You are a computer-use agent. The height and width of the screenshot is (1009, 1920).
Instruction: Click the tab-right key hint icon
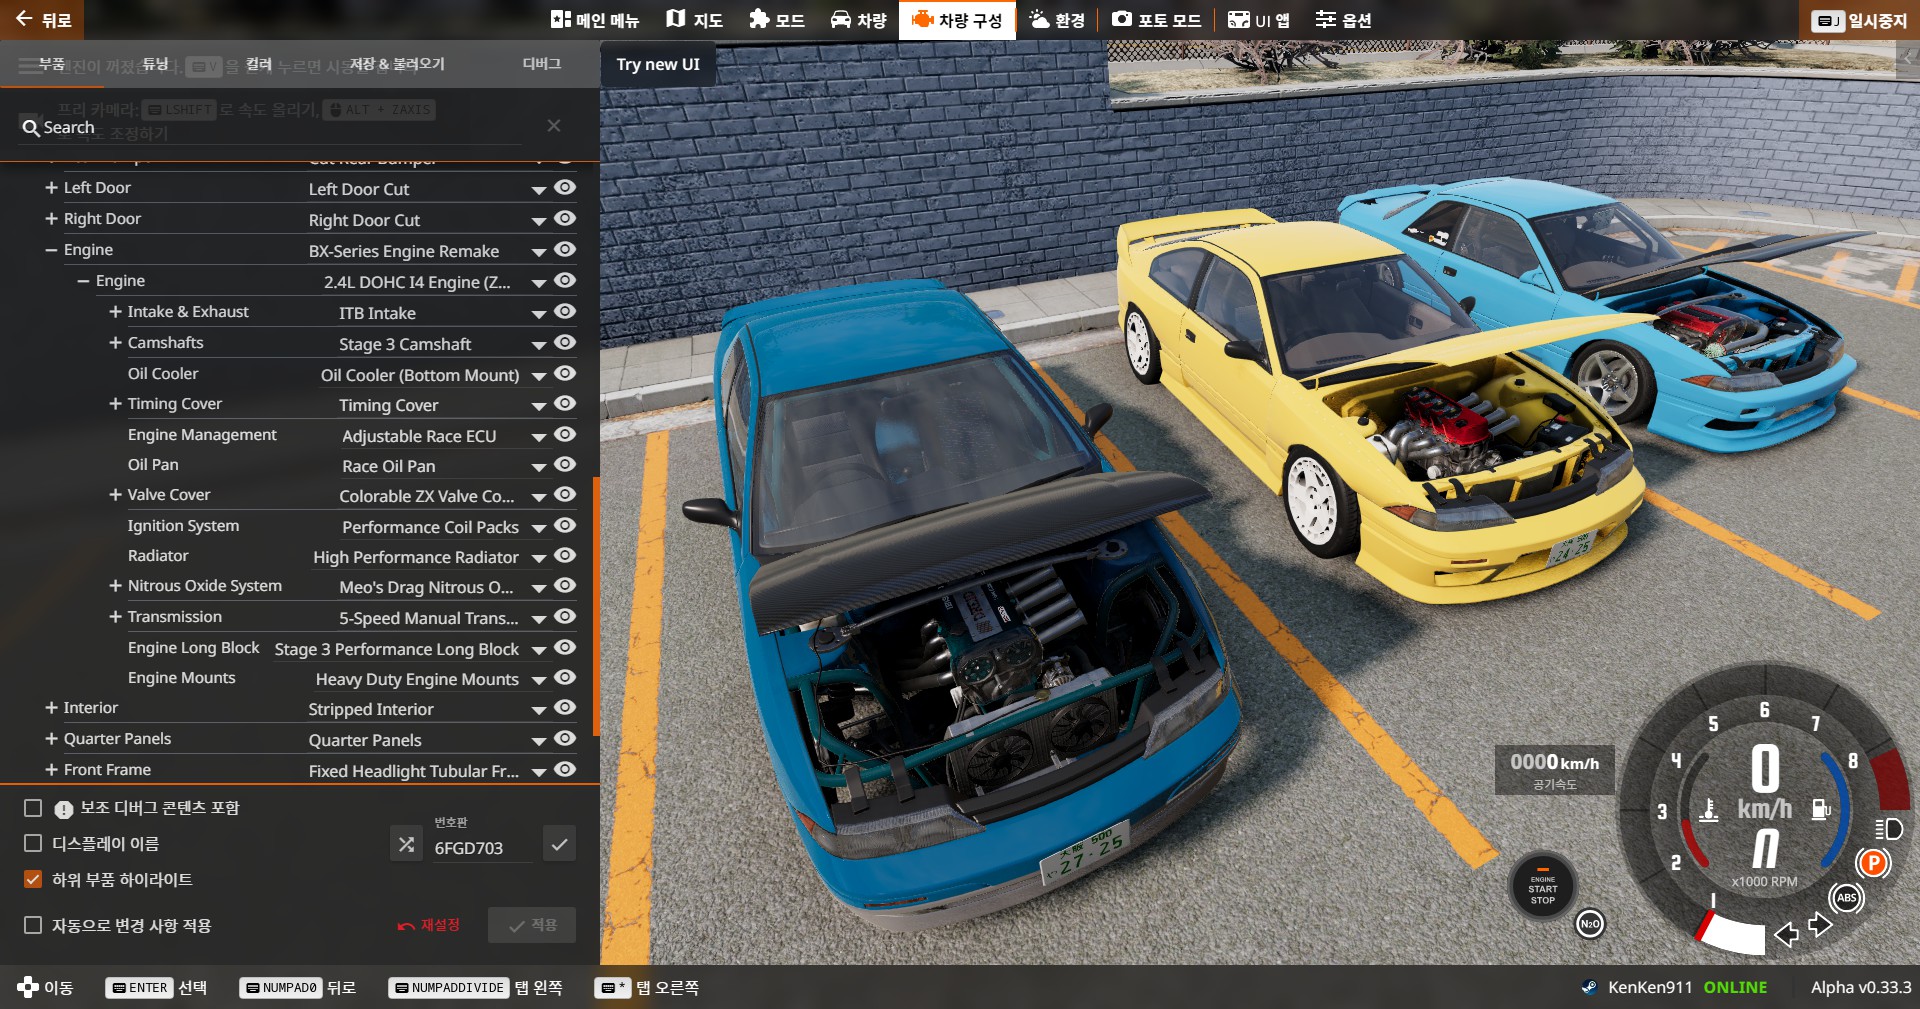coord(613,988)
